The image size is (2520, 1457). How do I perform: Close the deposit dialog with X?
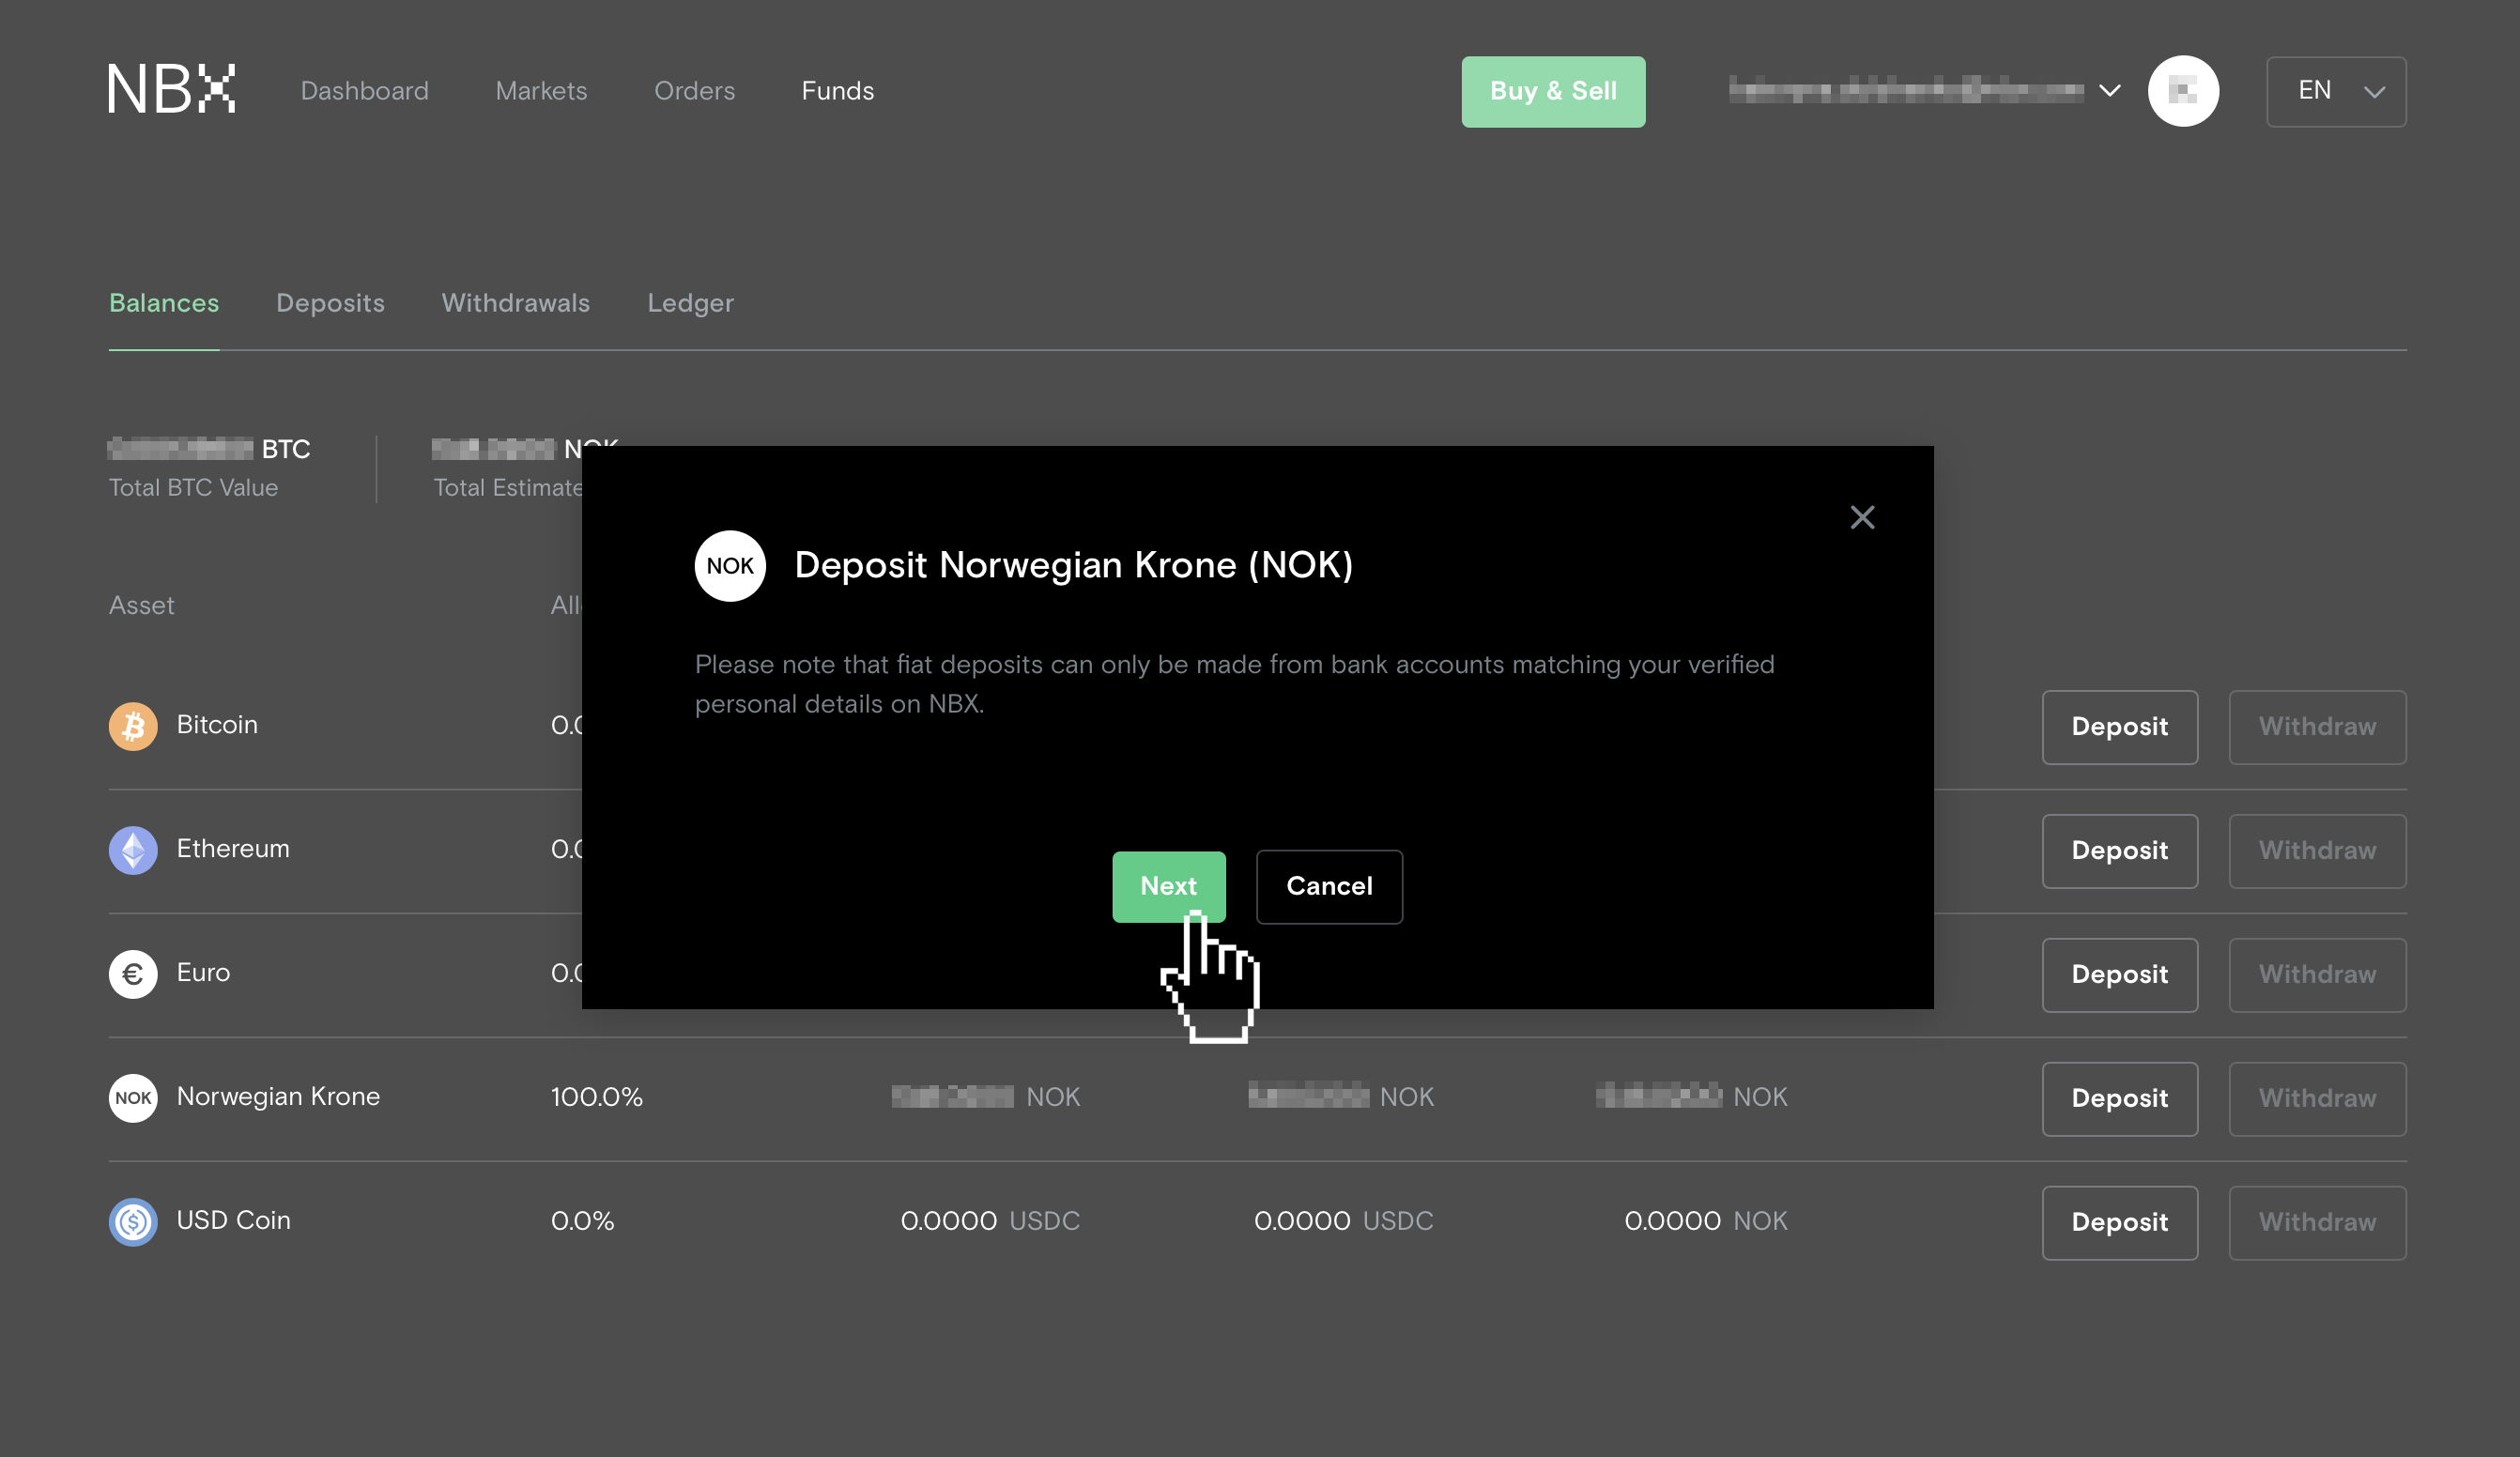click(1862, 517)
